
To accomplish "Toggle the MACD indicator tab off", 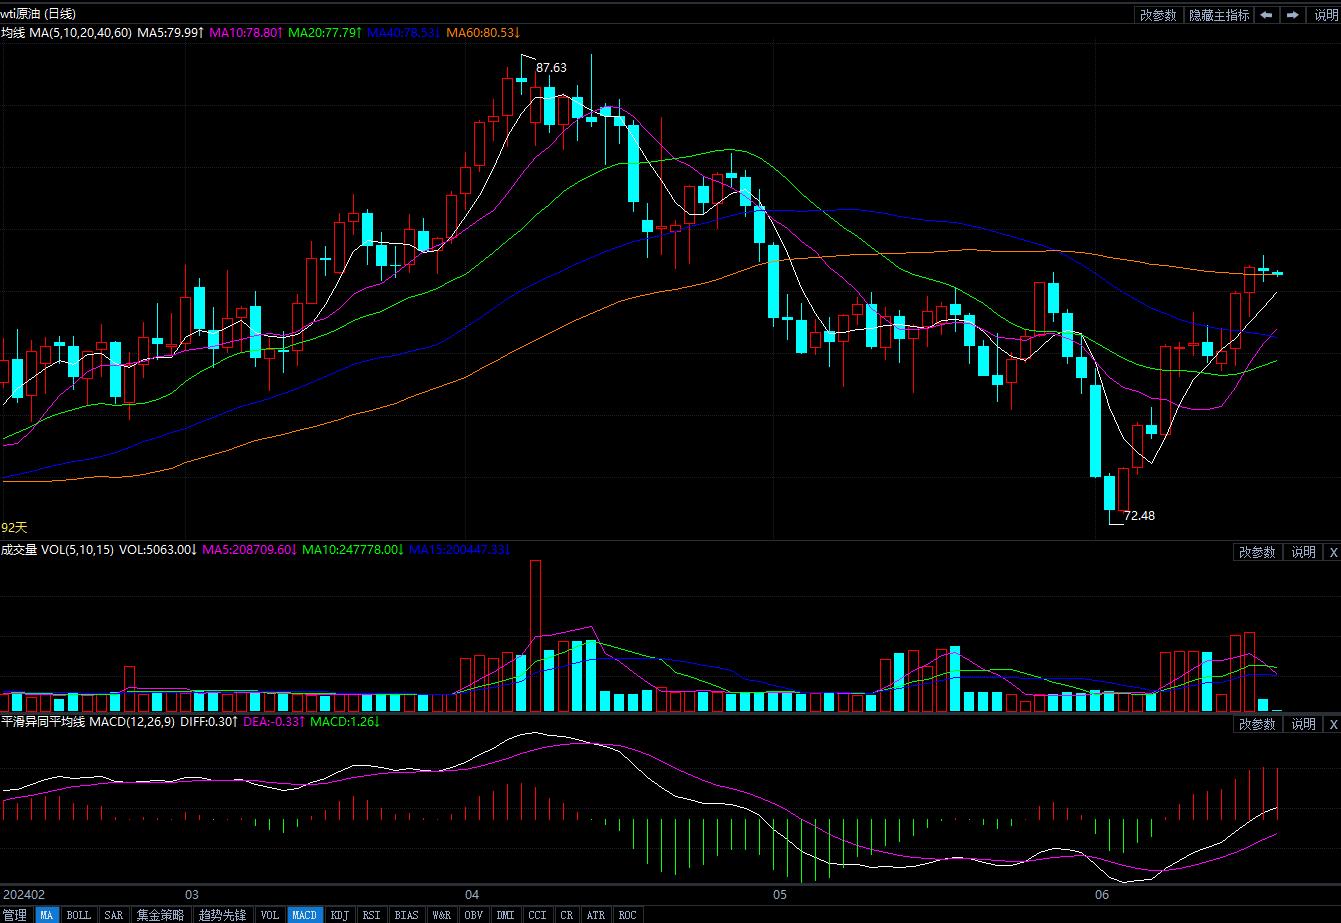I will point(304,915).
